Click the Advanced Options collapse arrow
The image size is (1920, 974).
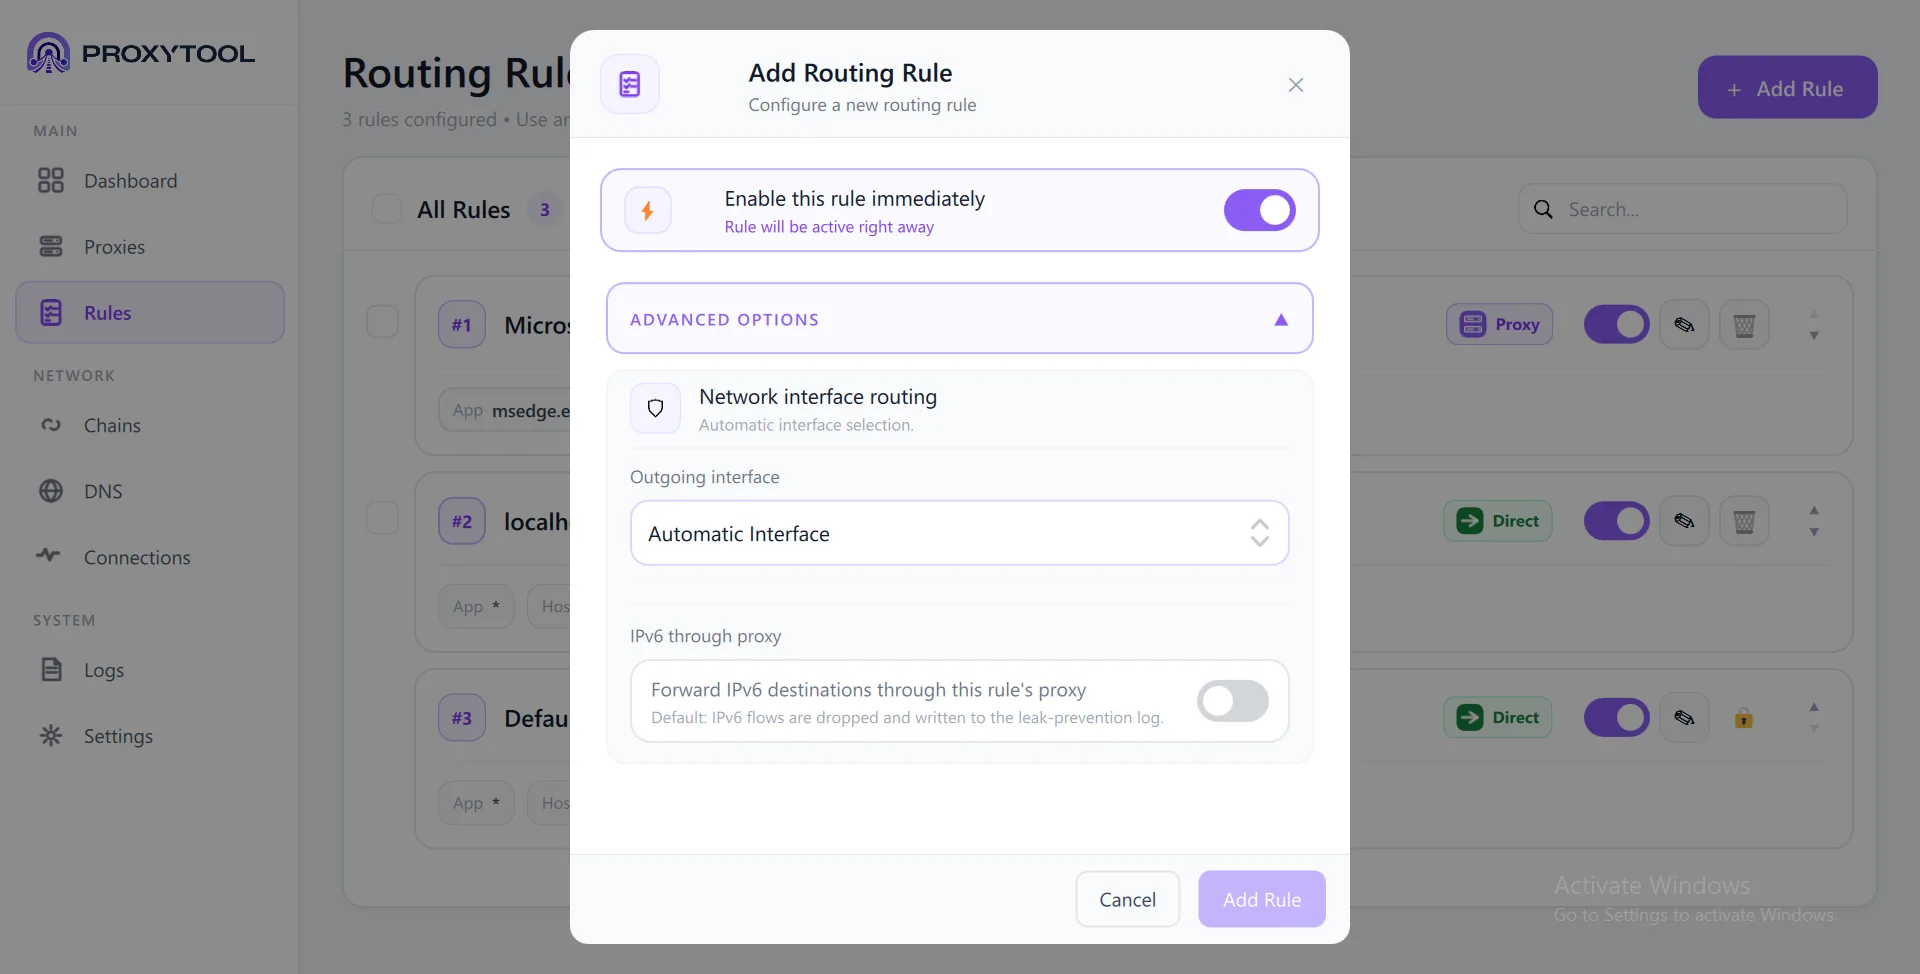click(1281, 320)
